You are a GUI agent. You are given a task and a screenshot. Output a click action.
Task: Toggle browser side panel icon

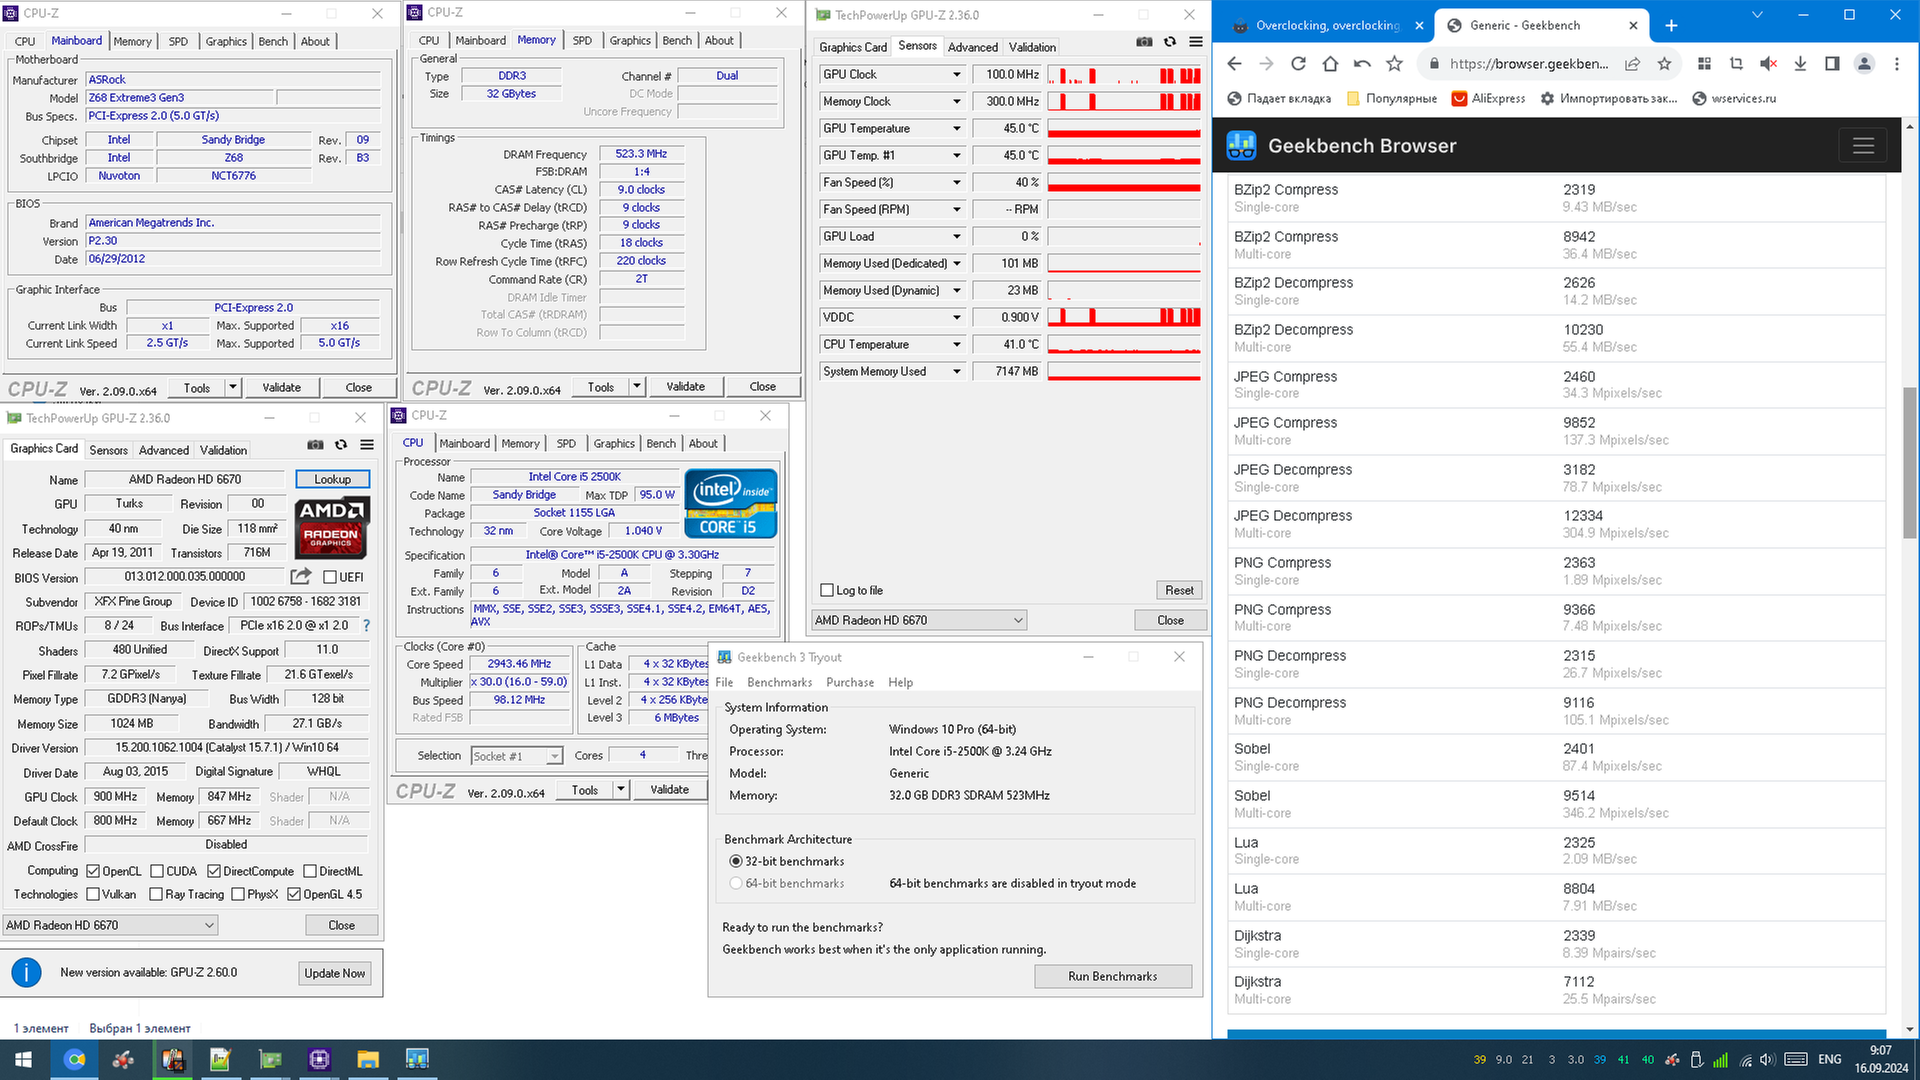pyautogui.click(x=1832, y=64)
